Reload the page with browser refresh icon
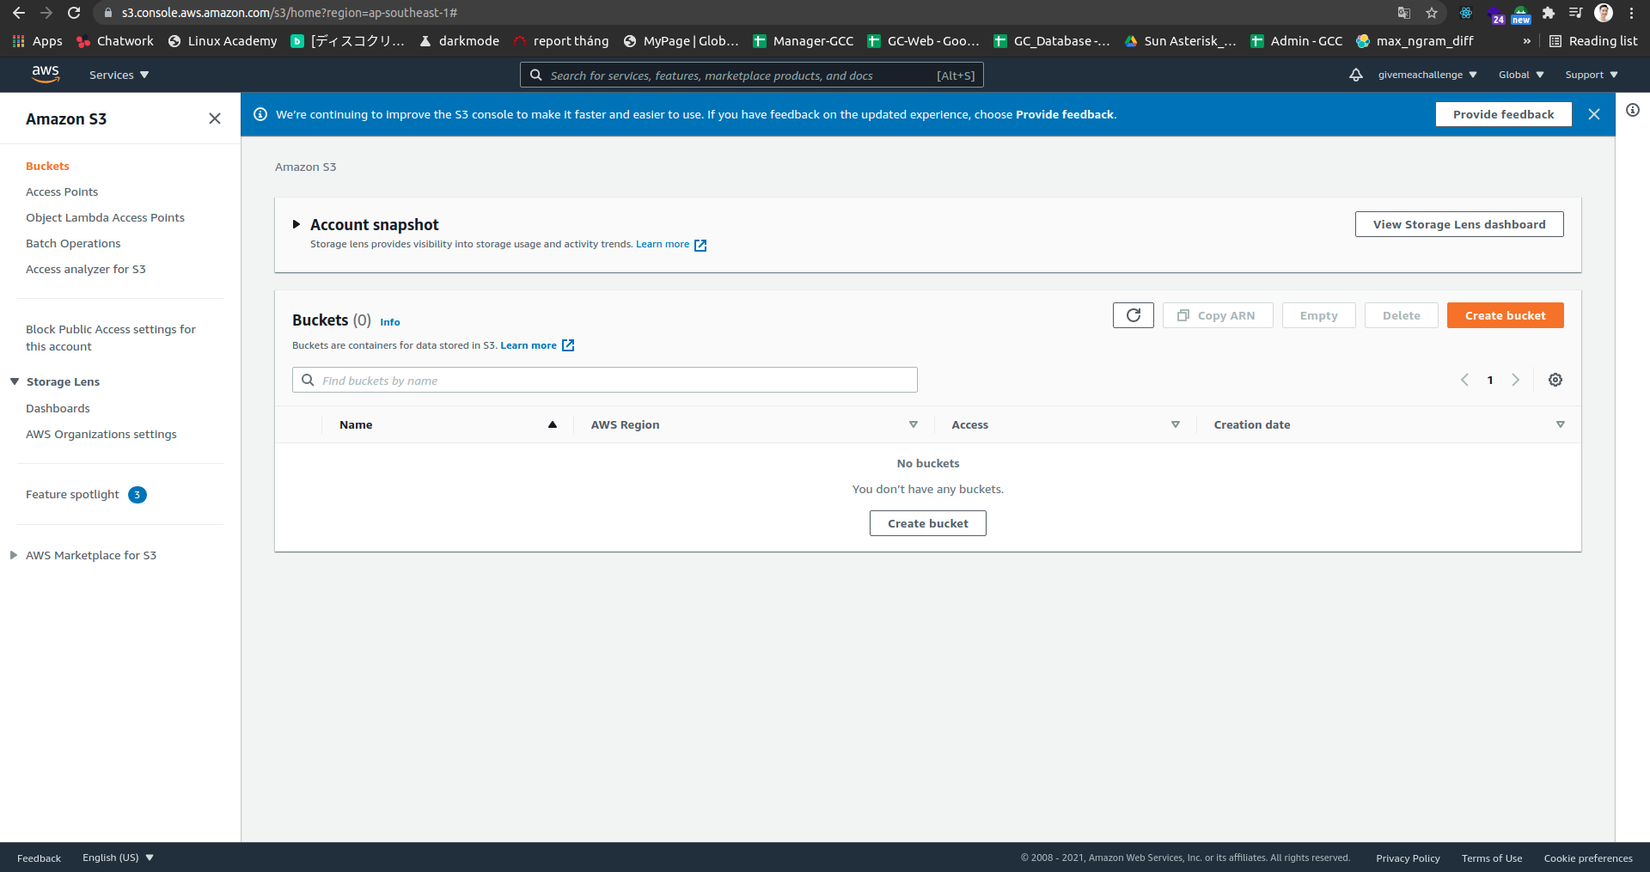 [74, 13]
